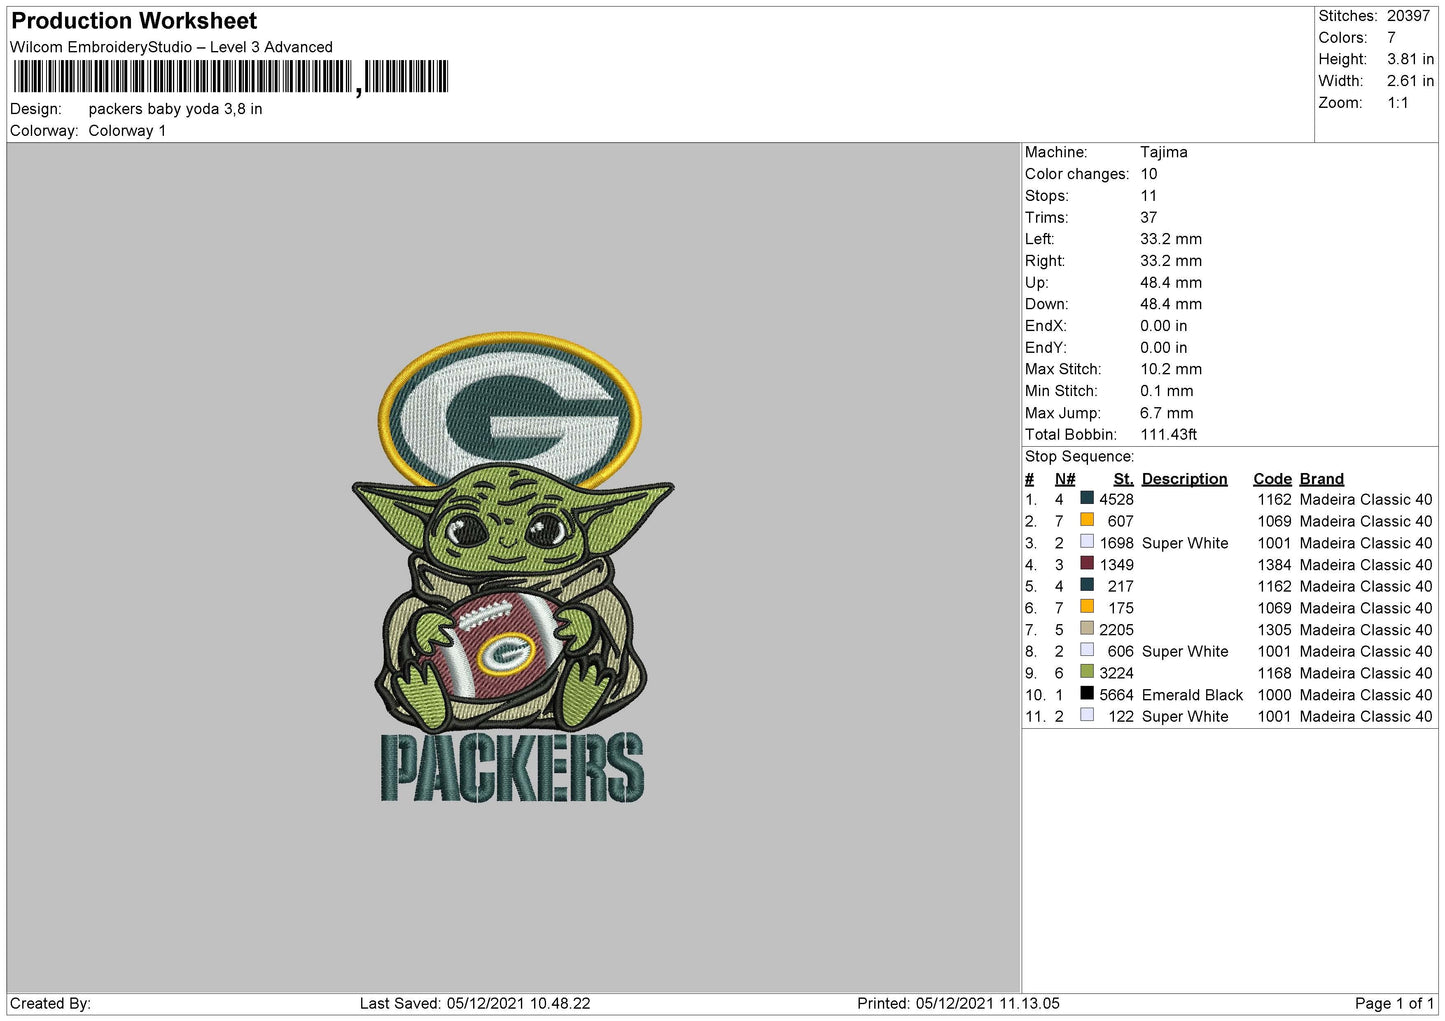
Task: Click the maroon swatch in stop 4
Action: pyautogui.click(x=1086, y=563)
